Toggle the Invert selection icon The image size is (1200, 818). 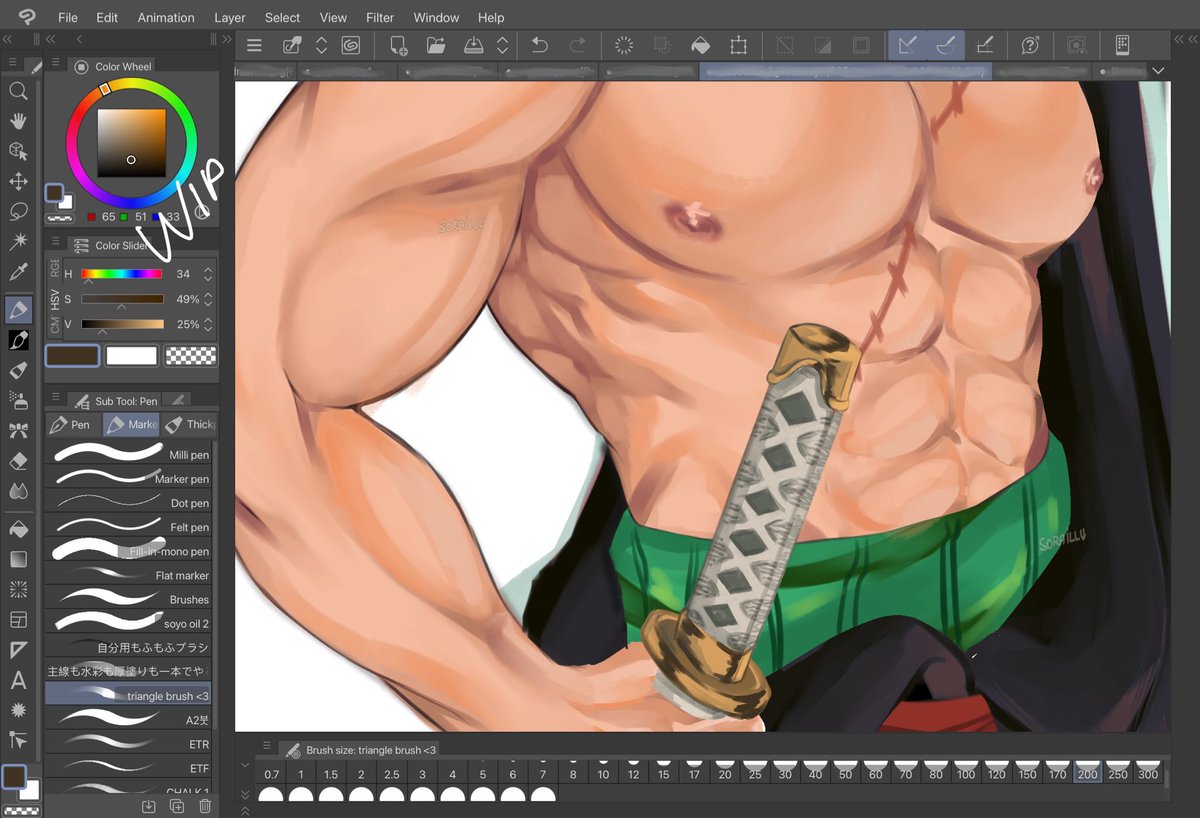pos(822,45)
